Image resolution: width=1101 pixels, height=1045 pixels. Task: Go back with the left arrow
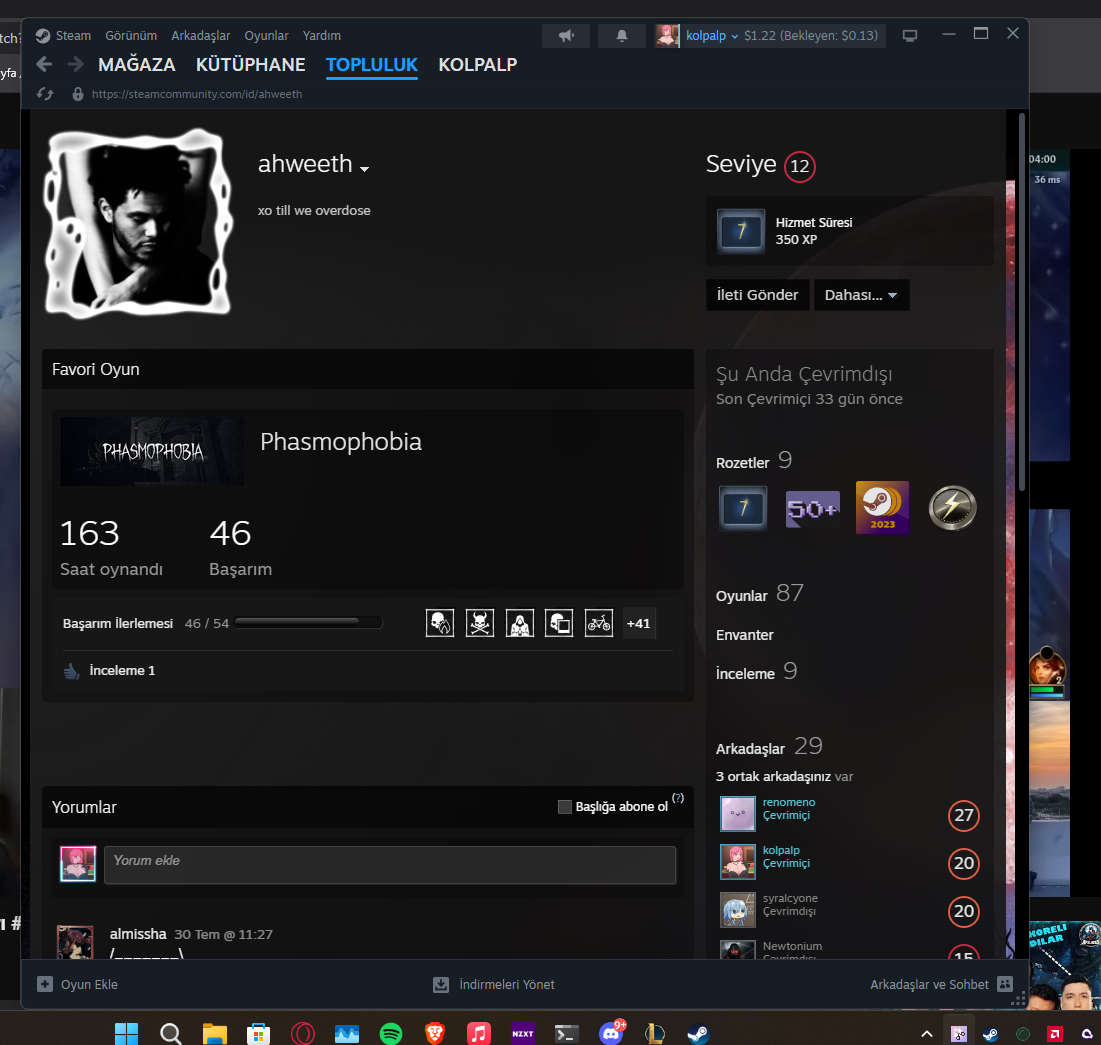coord(44,65)
